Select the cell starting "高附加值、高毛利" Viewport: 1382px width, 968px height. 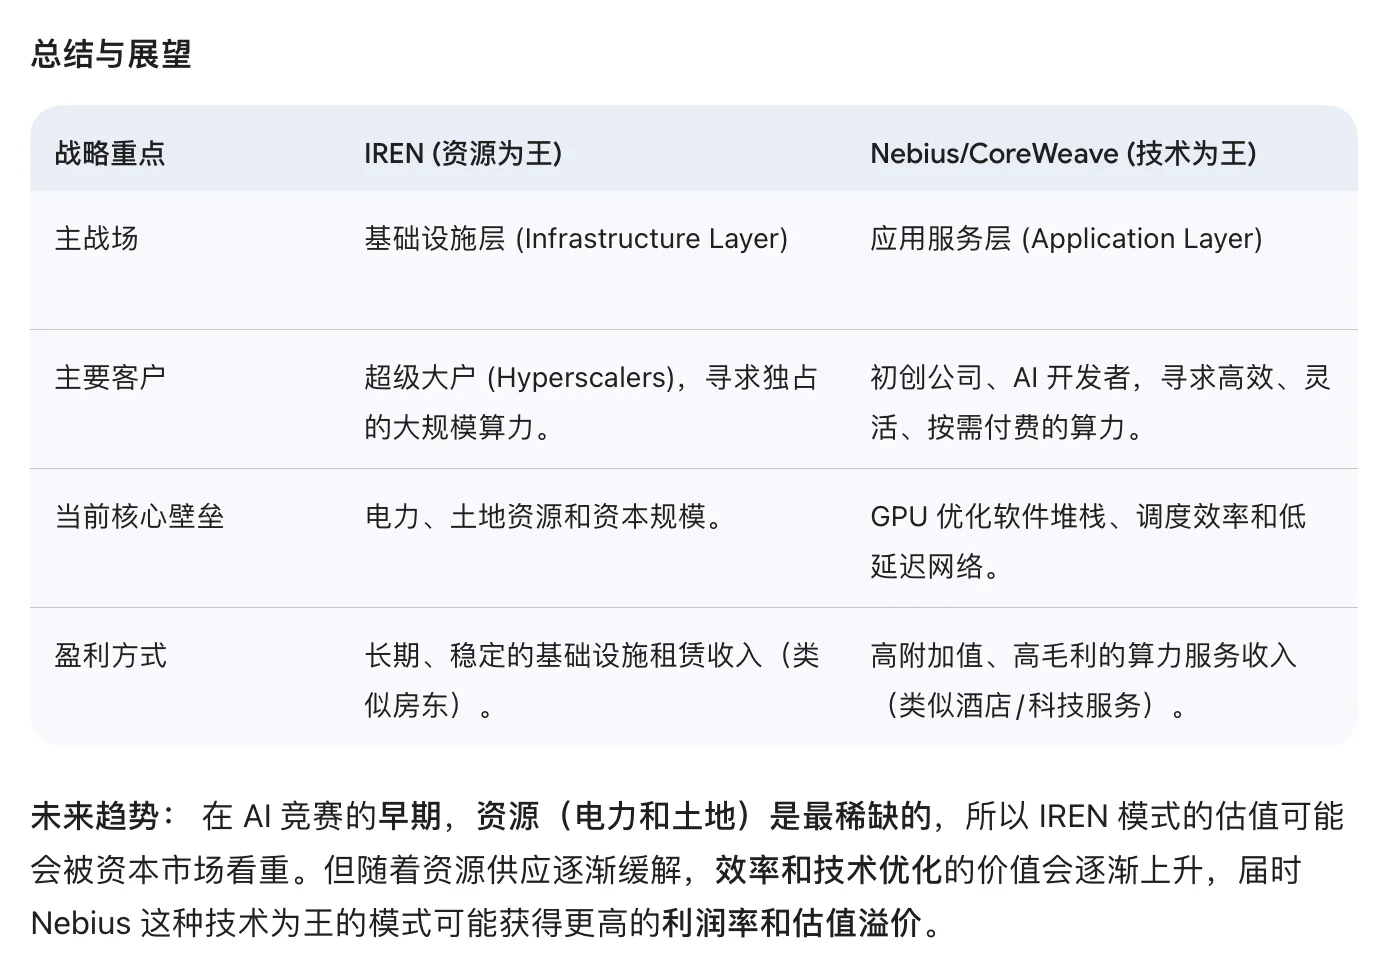point(1083,680)
